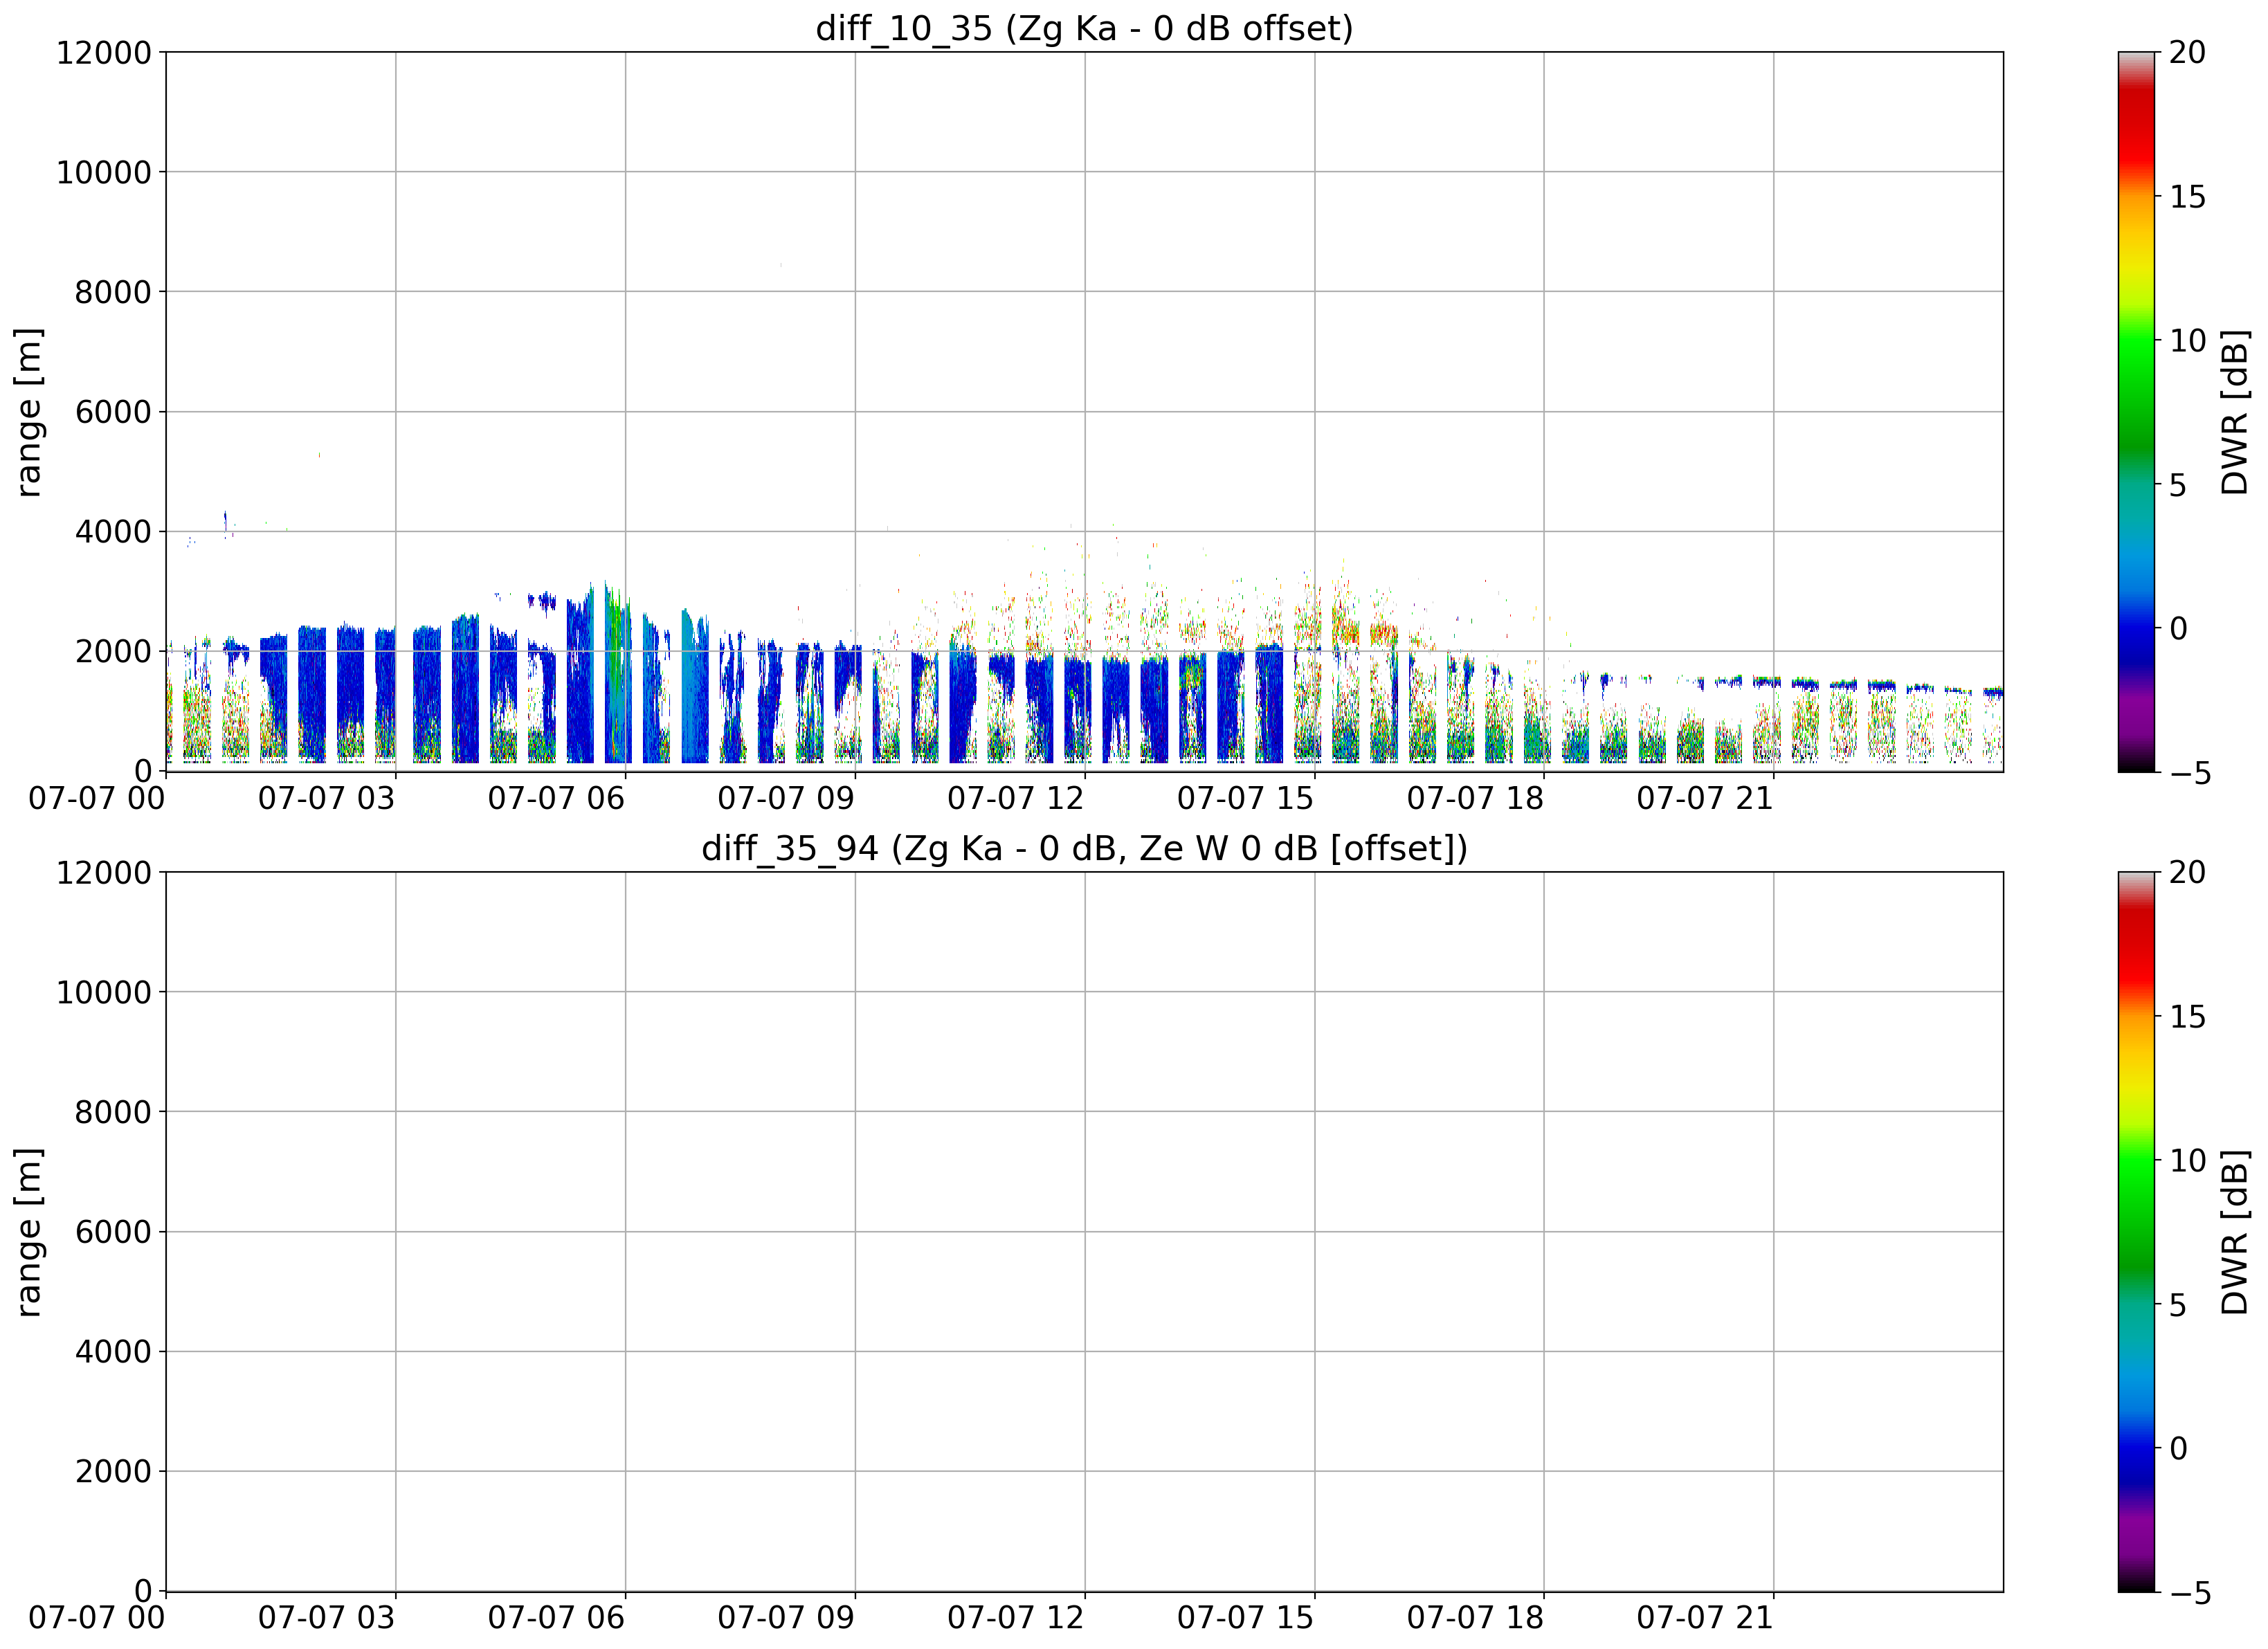The width and height of the screenshot is (2268, 1649).
Task: Click the 8000 range tick of diff_35_94 plot
Action: tap(113, 1113)
